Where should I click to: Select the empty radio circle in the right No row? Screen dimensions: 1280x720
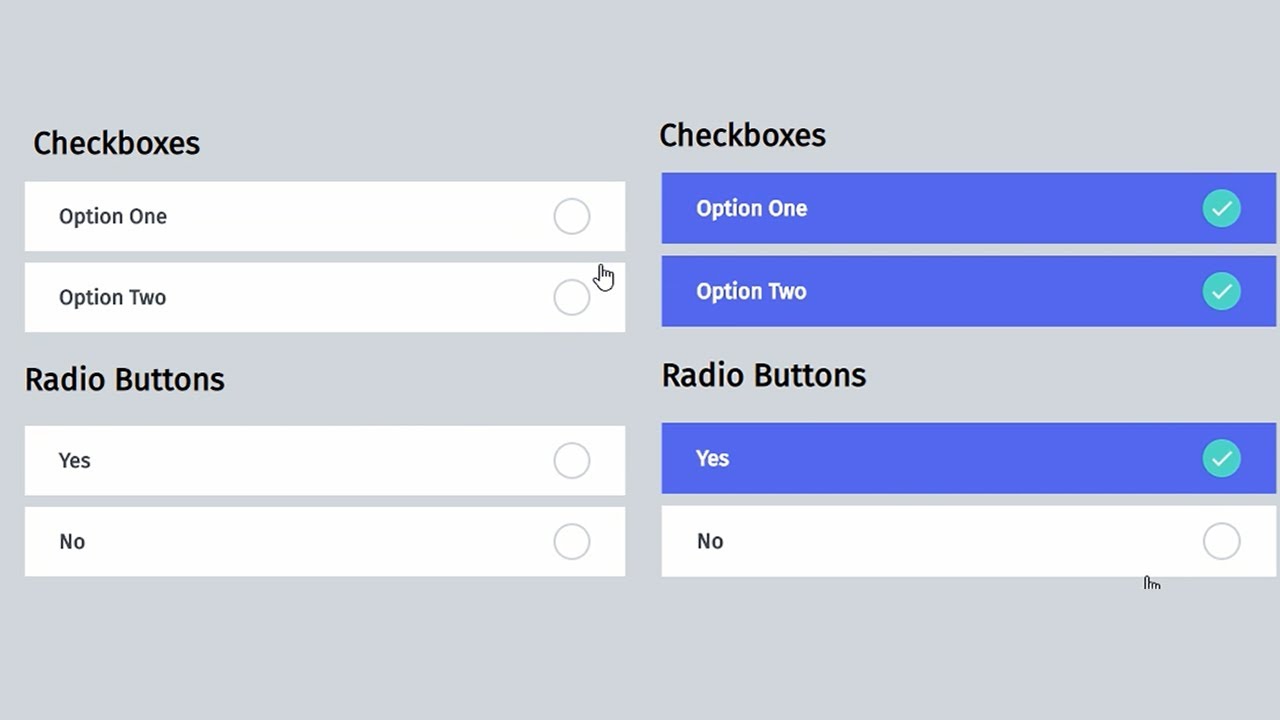1221,541
